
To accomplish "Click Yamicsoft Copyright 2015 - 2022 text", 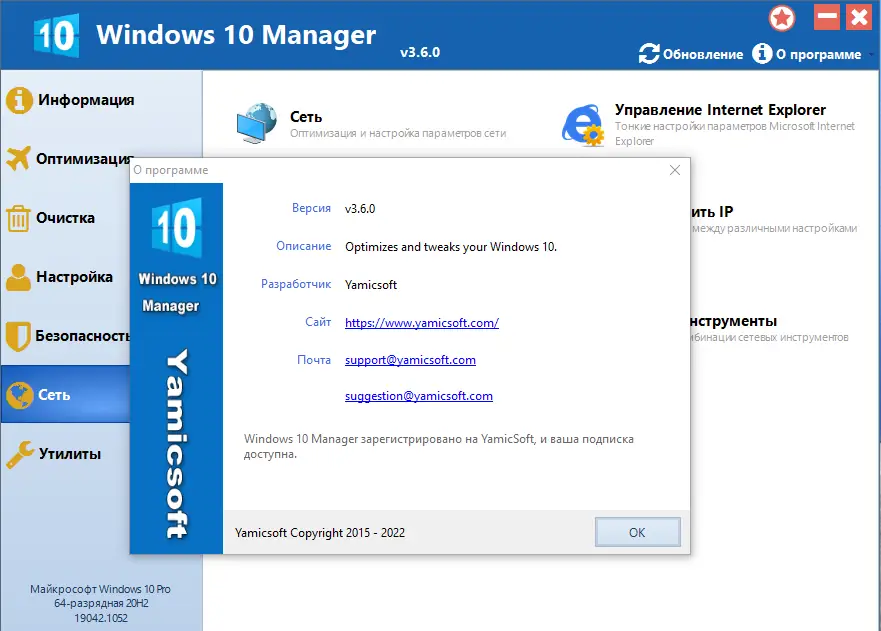I will pos(320,533).
